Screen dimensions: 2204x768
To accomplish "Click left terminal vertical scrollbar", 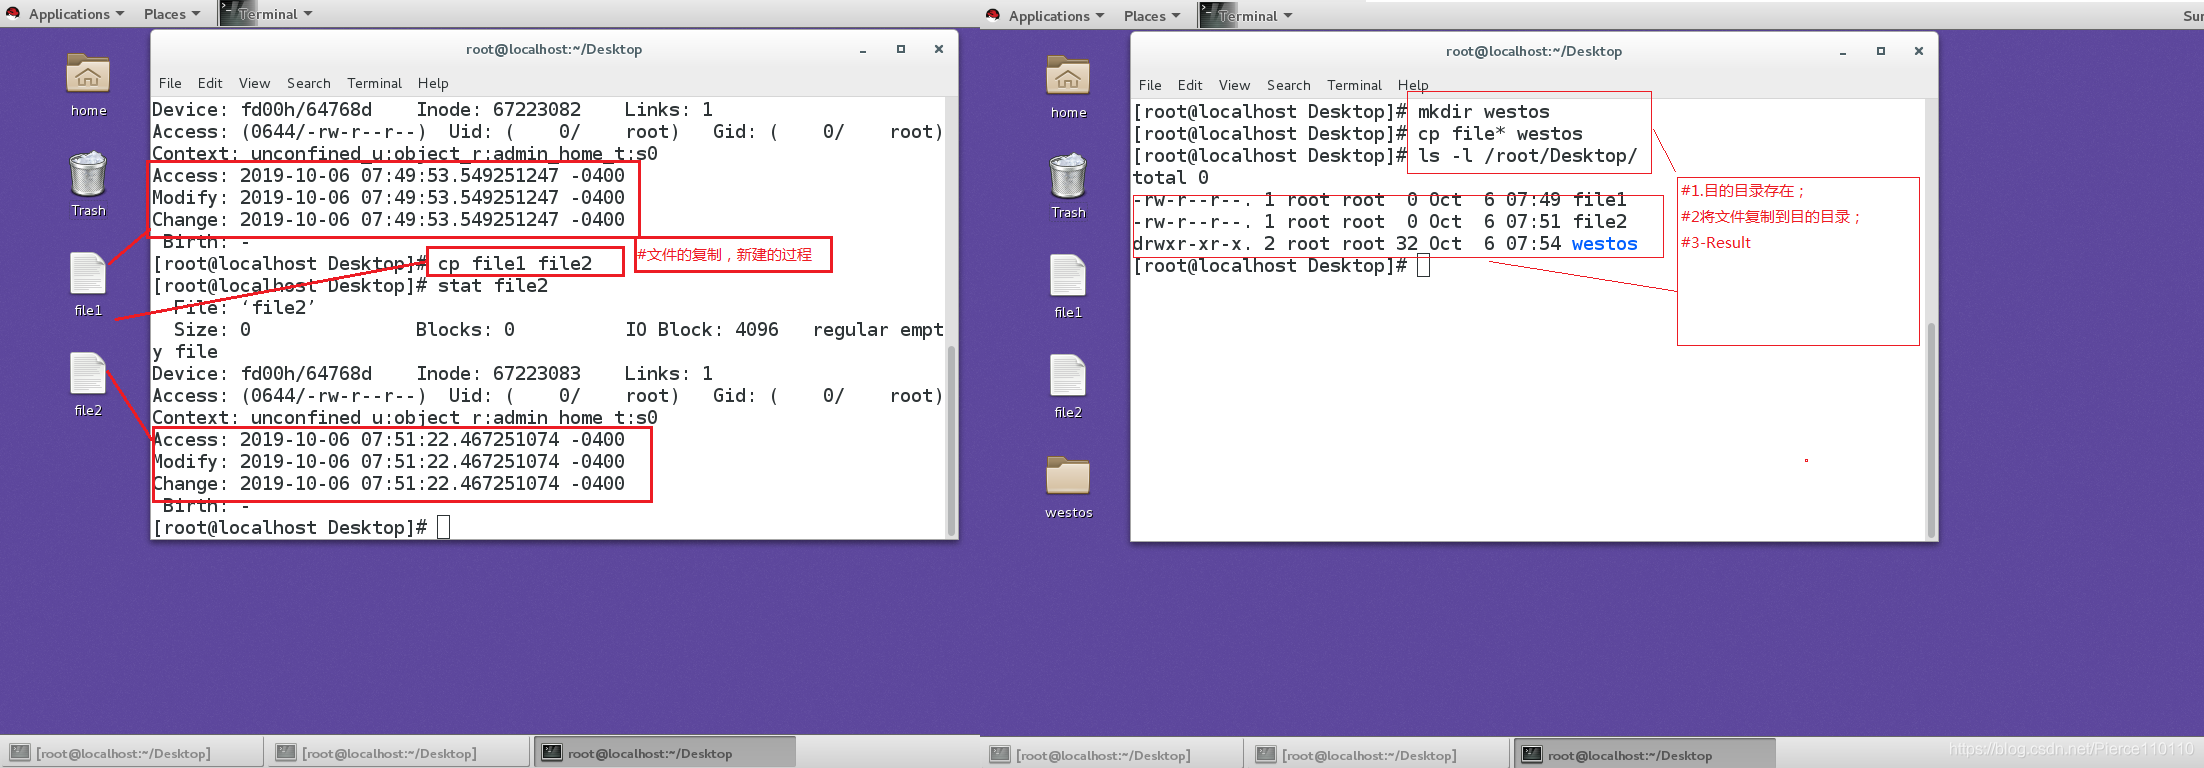I will pos(951,440).
